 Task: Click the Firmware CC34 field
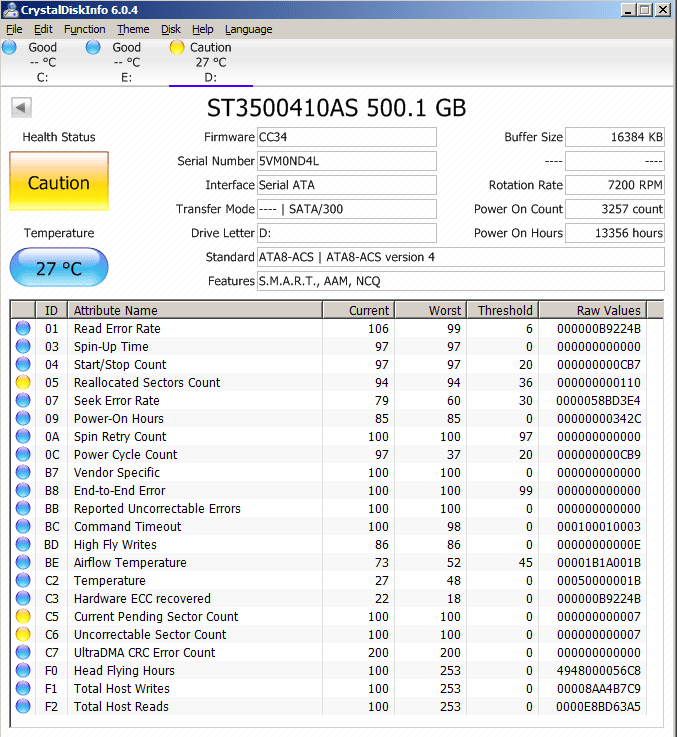coord(346,137)
